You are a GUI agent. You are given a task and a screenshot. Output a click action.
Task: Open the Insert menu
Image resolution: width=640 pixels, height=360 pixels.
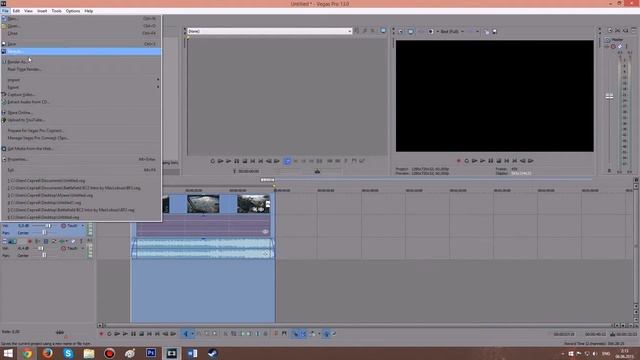tap(42, 11)
